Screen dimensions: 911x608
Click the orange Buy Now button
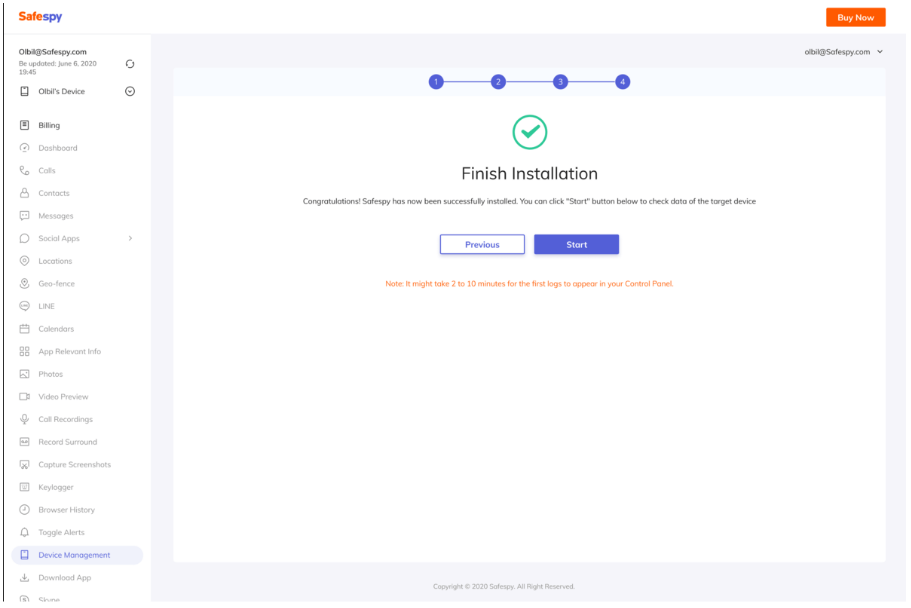pyautogui.click(x=855, y=17)
